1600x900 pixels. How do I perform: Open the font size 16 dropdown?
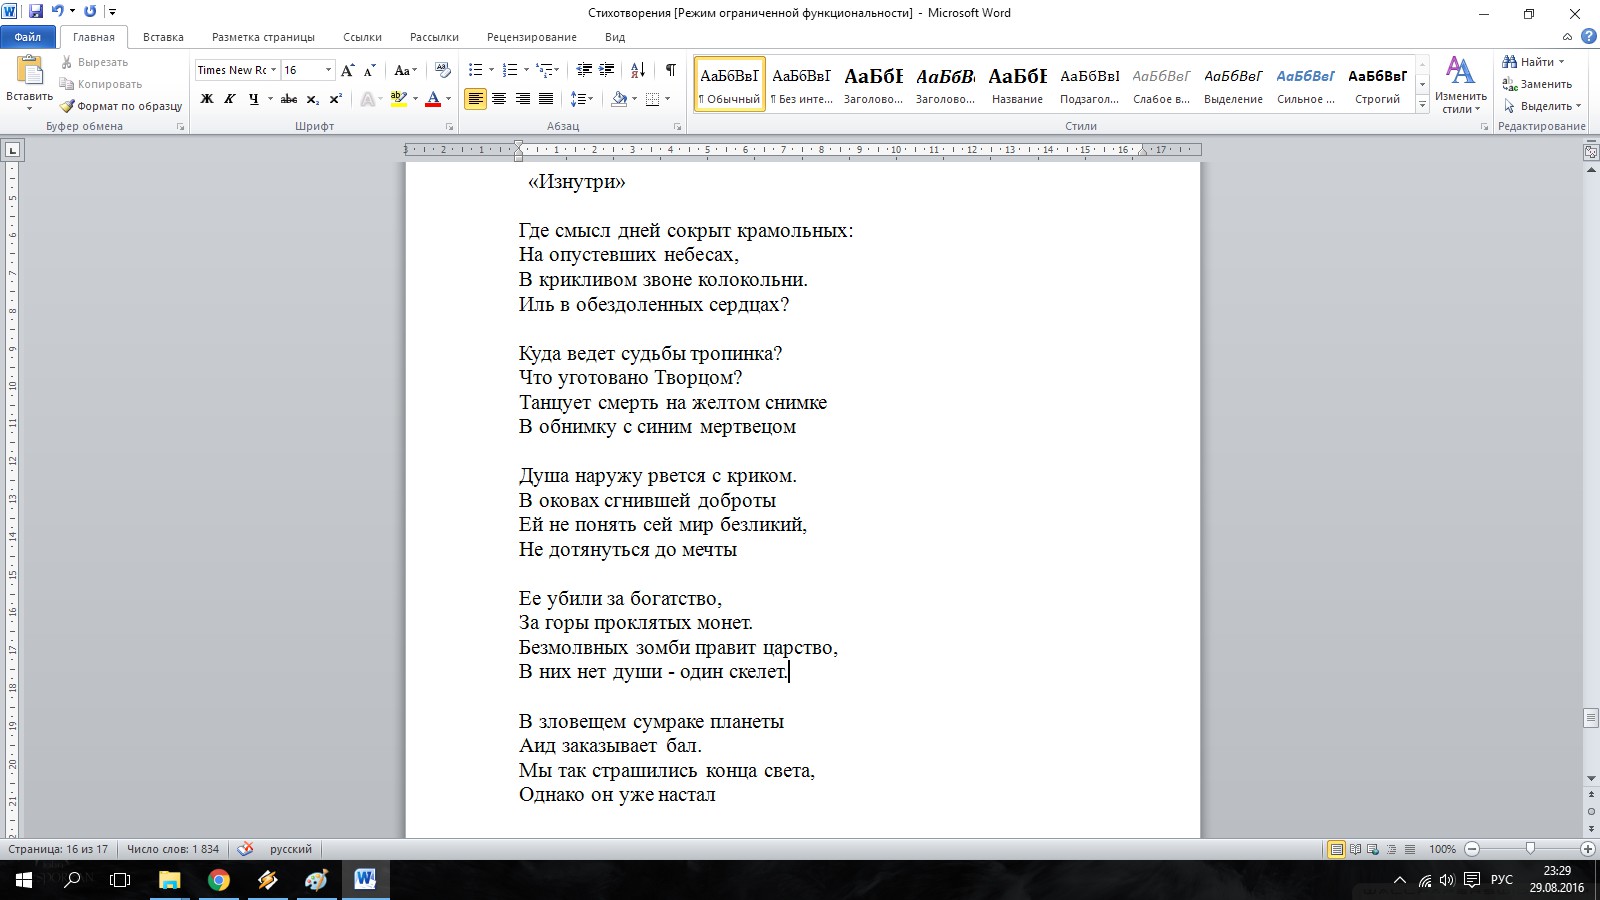tap(328, 70)
